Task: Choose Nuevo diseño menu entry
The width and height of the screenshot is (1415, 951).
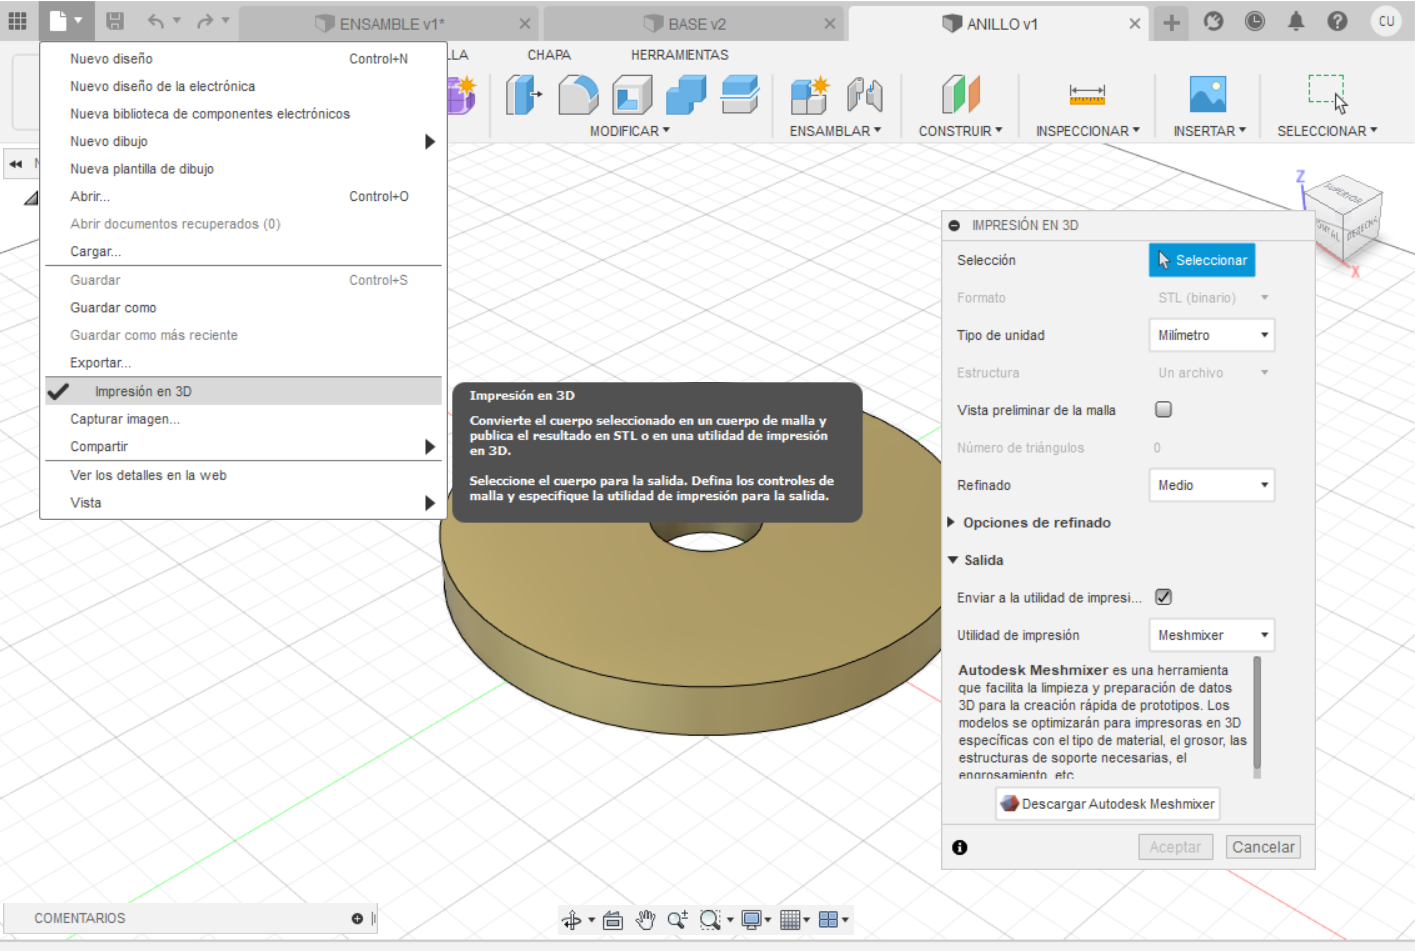Action: pyautogui.click(x=243, y=59)
